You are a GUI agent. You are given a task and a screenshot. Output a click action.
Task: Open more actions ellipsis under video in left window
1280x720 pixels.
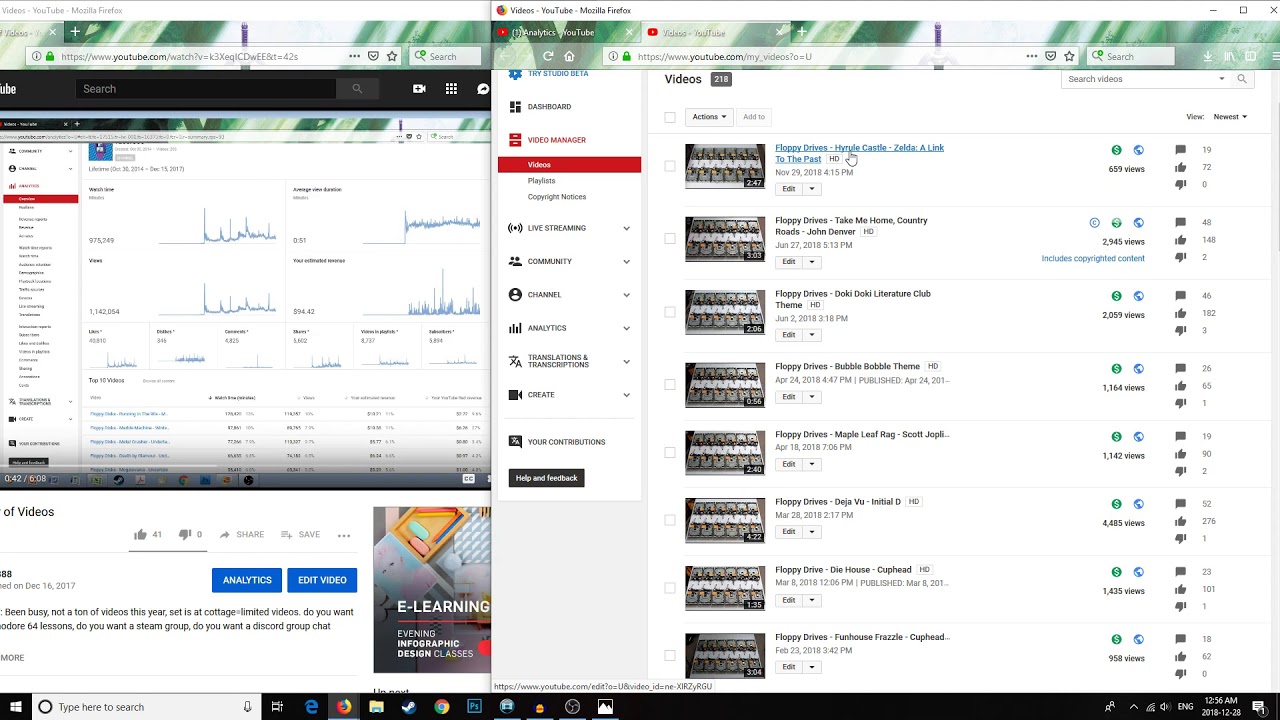pos(344,535)
